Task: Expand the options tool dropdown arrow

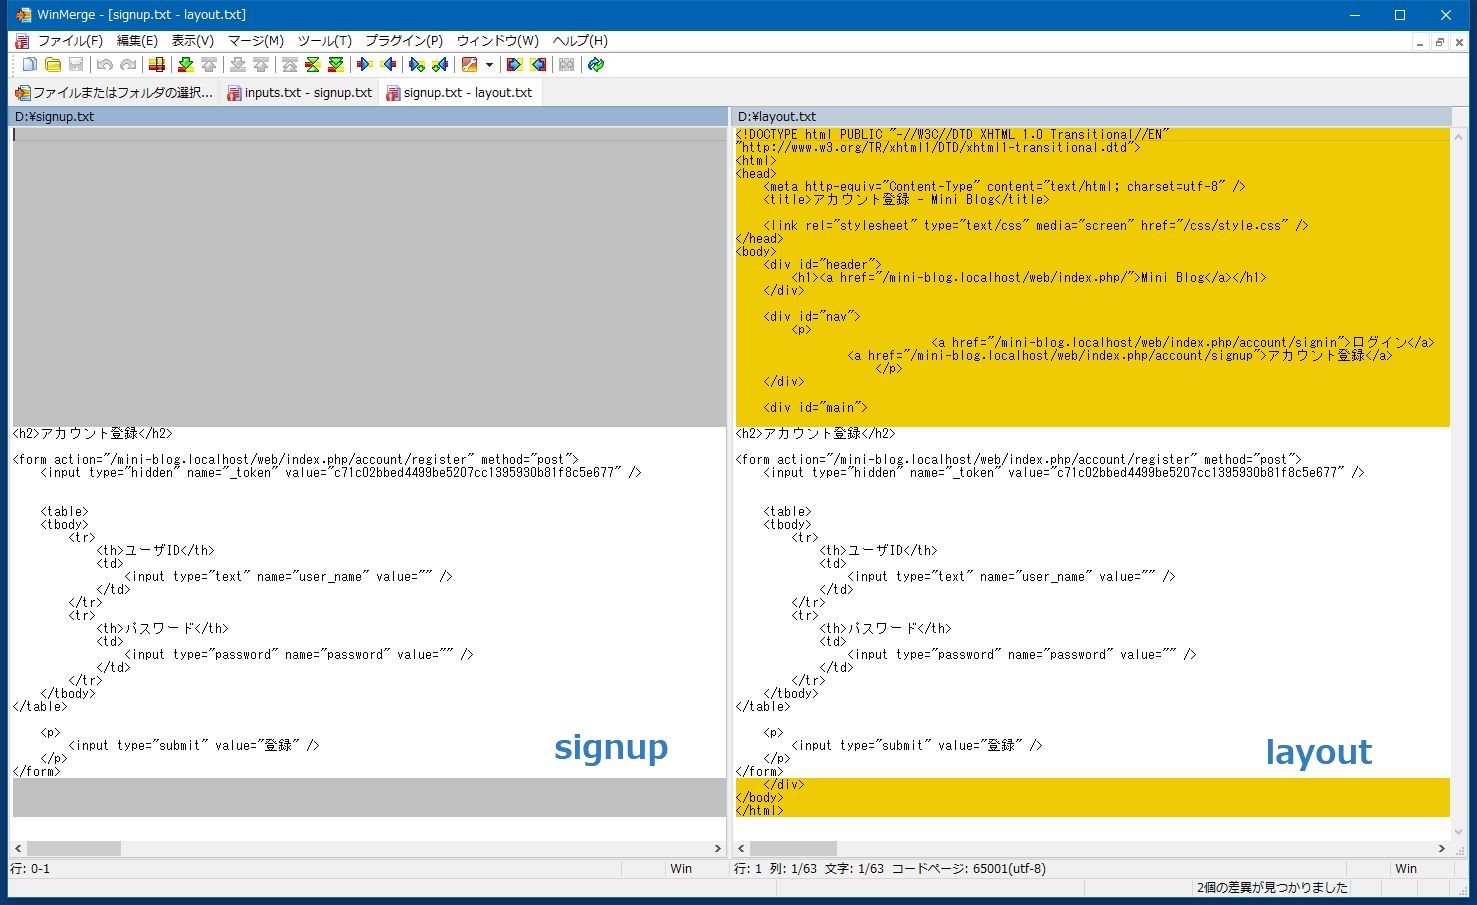Action: point(489,65)
